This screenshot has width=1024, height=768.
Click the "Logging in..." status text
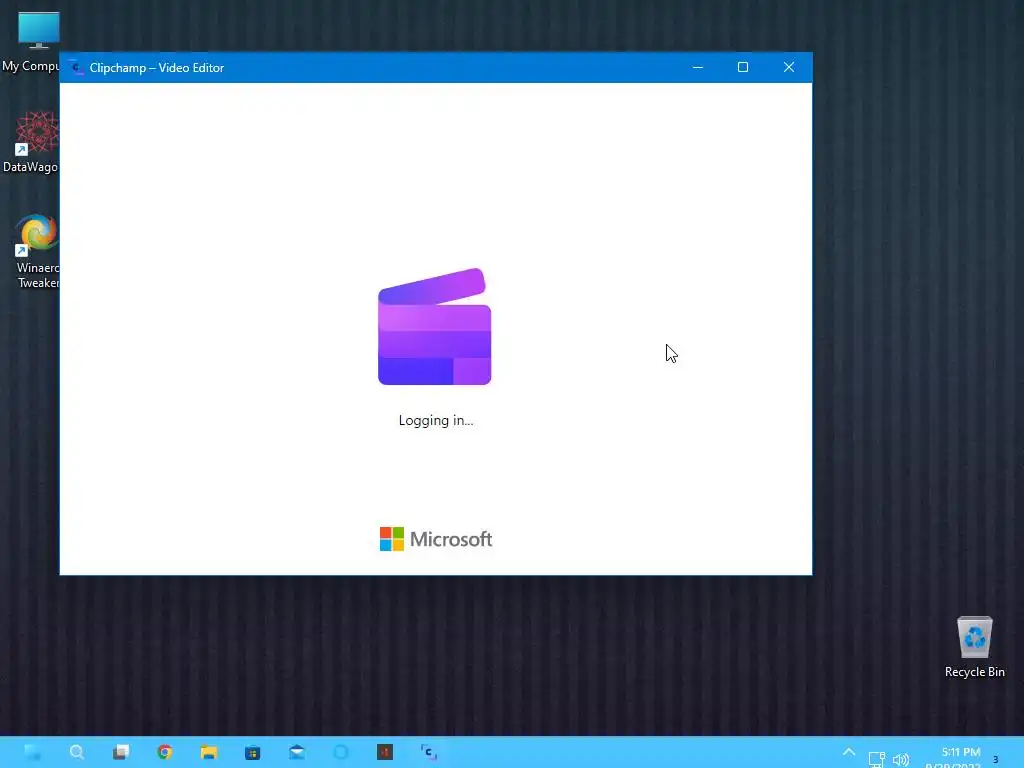coord(436,421)
